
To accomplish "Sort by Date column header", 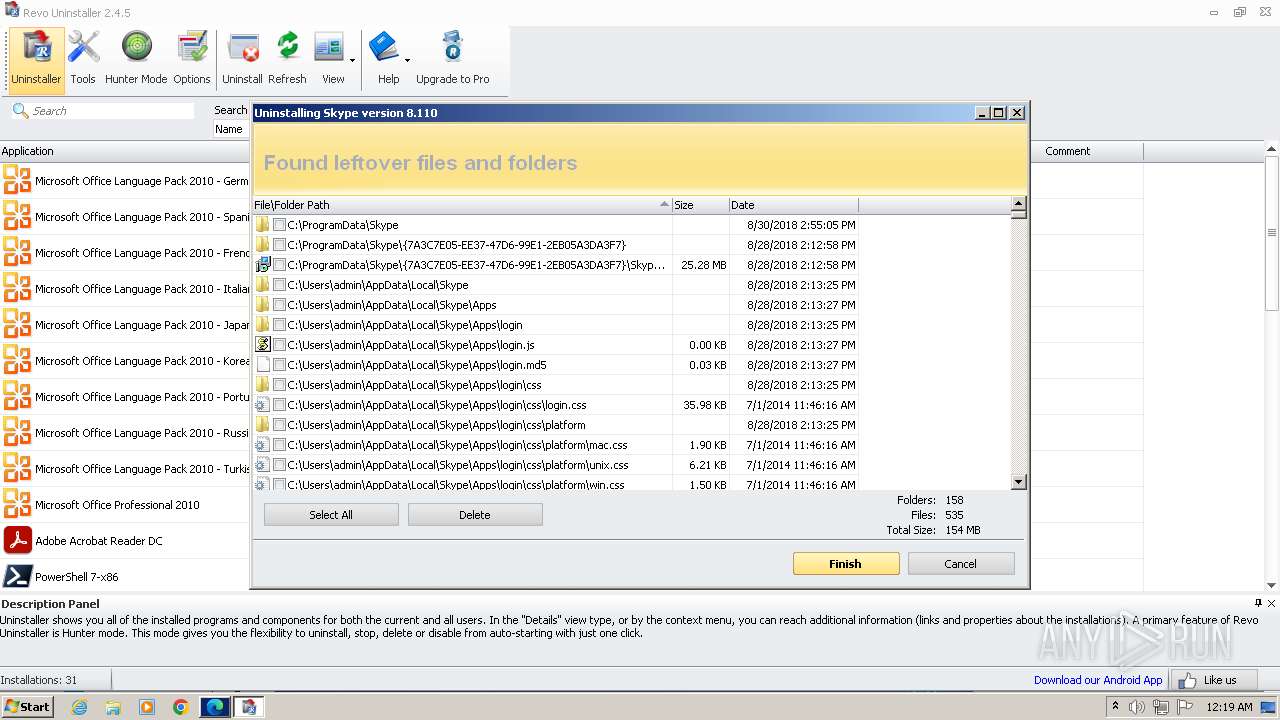I will click(x=793, y=205).
